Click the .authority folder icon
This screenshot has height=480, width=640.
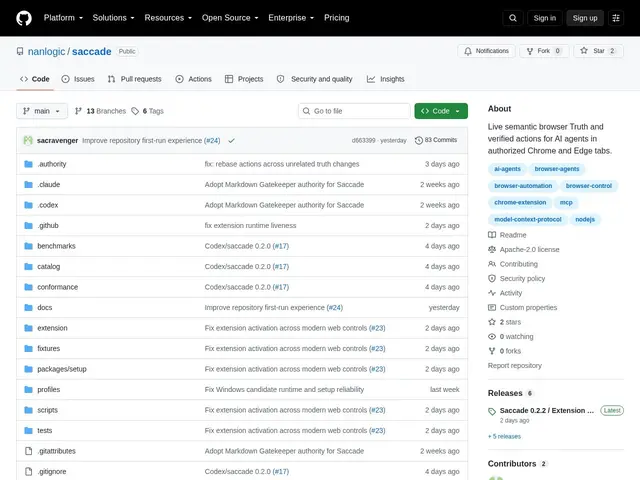(28, 164)
